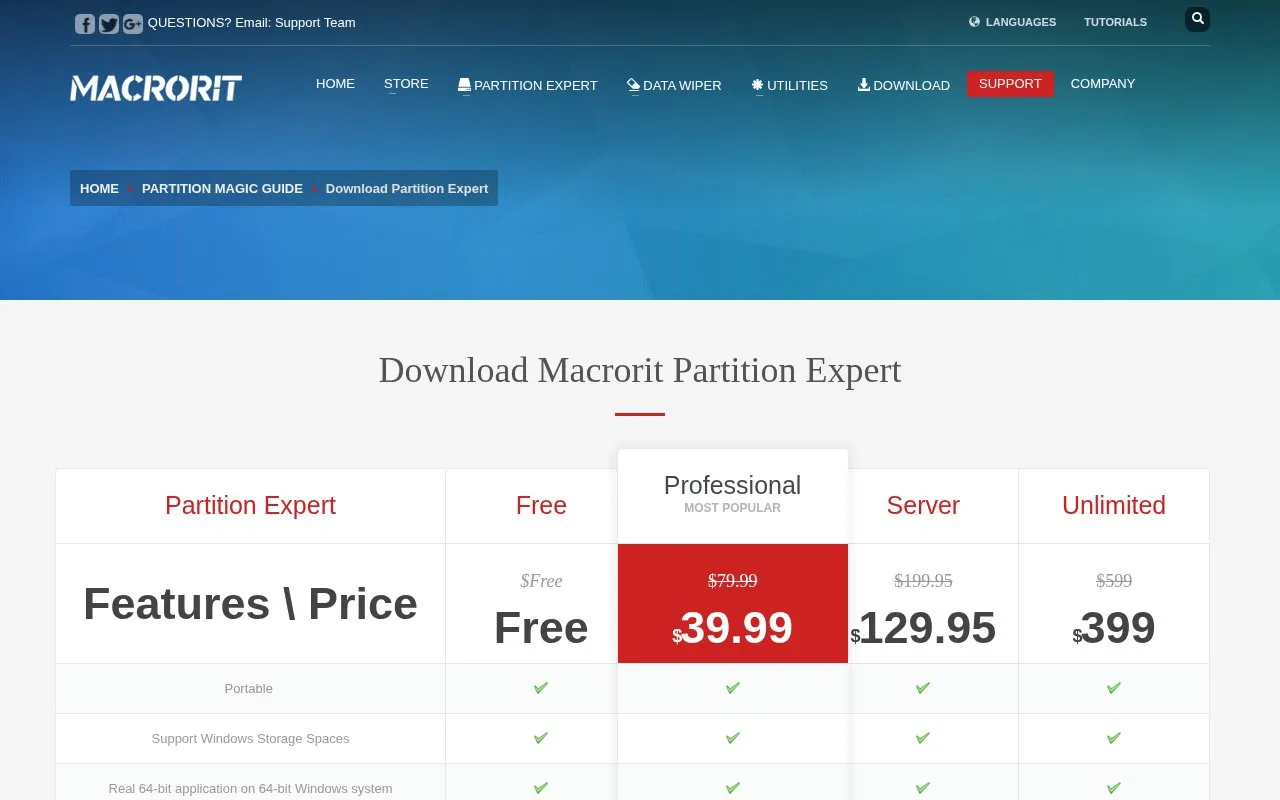Select the Unlimited edition column header

1114,506
